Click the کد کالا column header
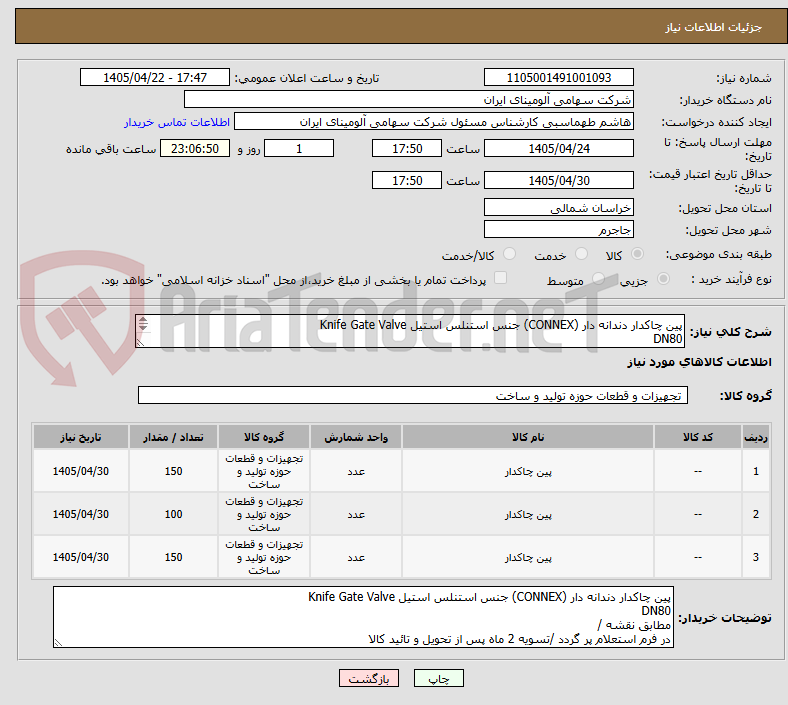788x705 pixels. point(698,437)
